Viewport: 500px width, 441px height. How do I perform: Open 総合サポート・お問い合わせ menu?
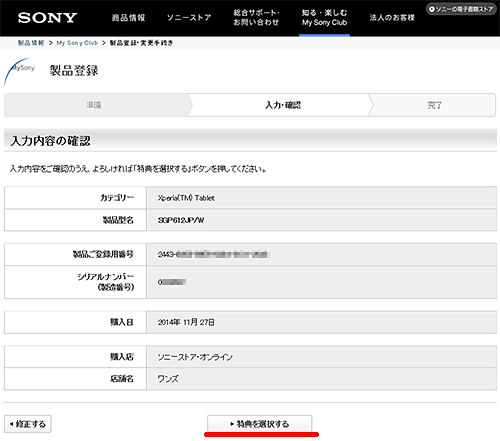pyautogui.click(x=256, y=18)
